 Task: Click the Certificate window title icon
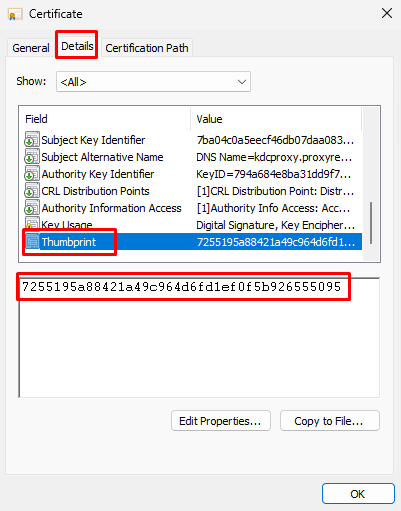pyautogui.click(x=15, y=14)
